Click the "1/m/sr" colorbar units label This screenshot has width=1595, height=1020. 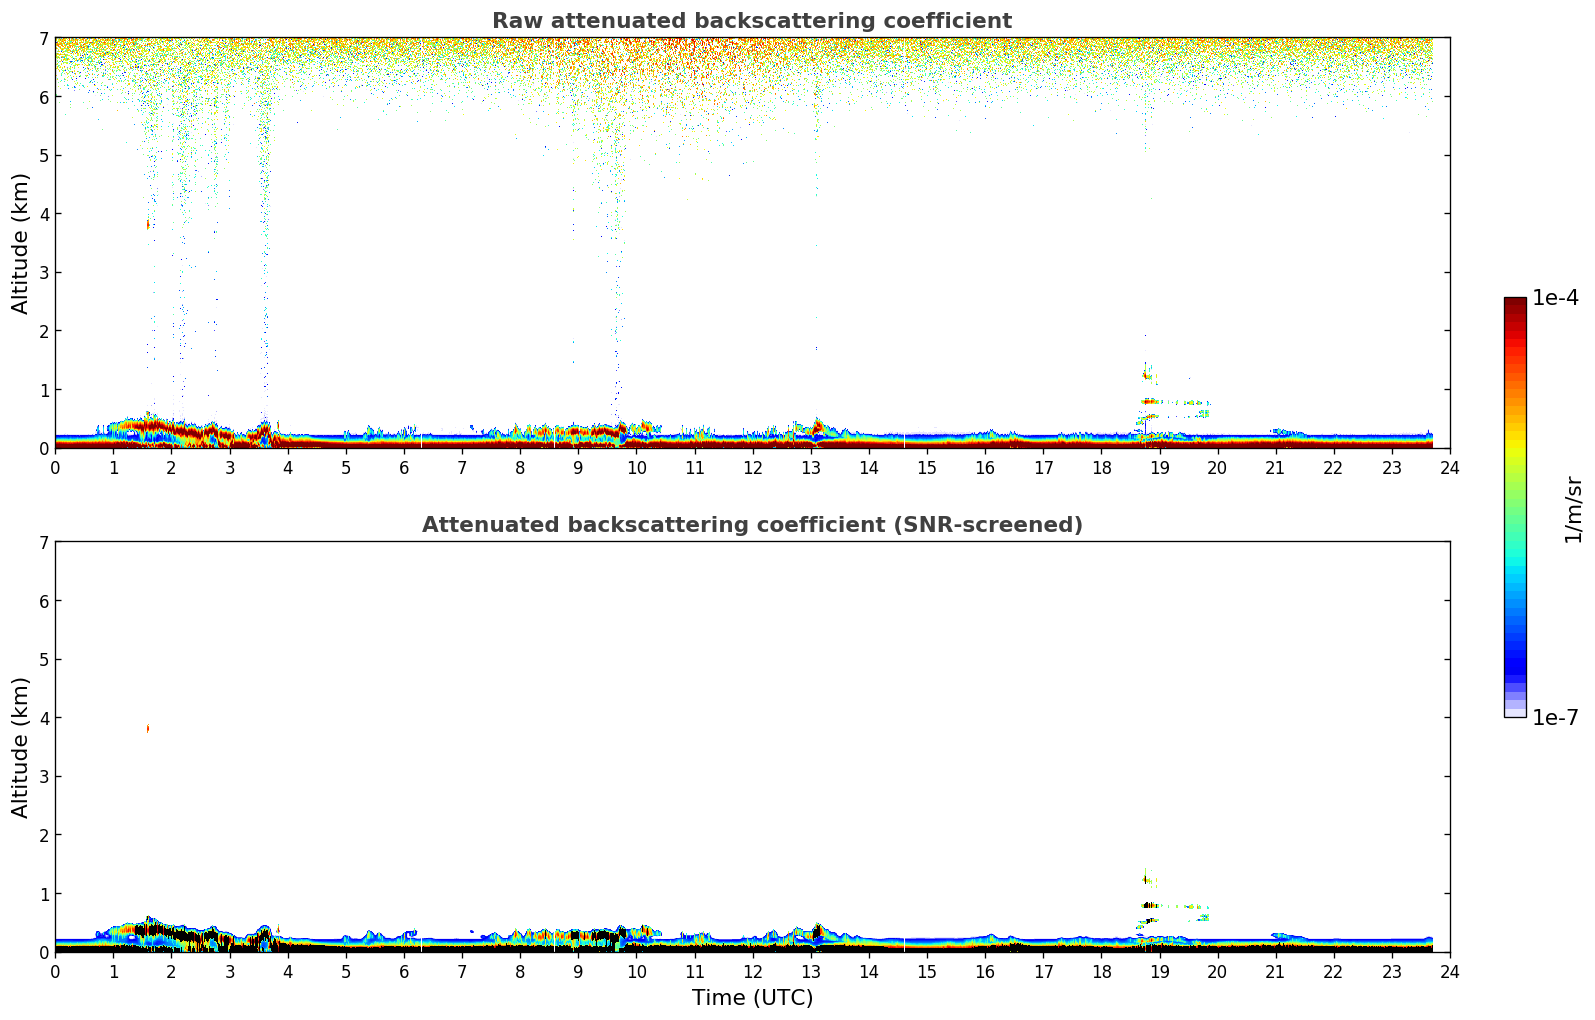(x=1573, y=508)
